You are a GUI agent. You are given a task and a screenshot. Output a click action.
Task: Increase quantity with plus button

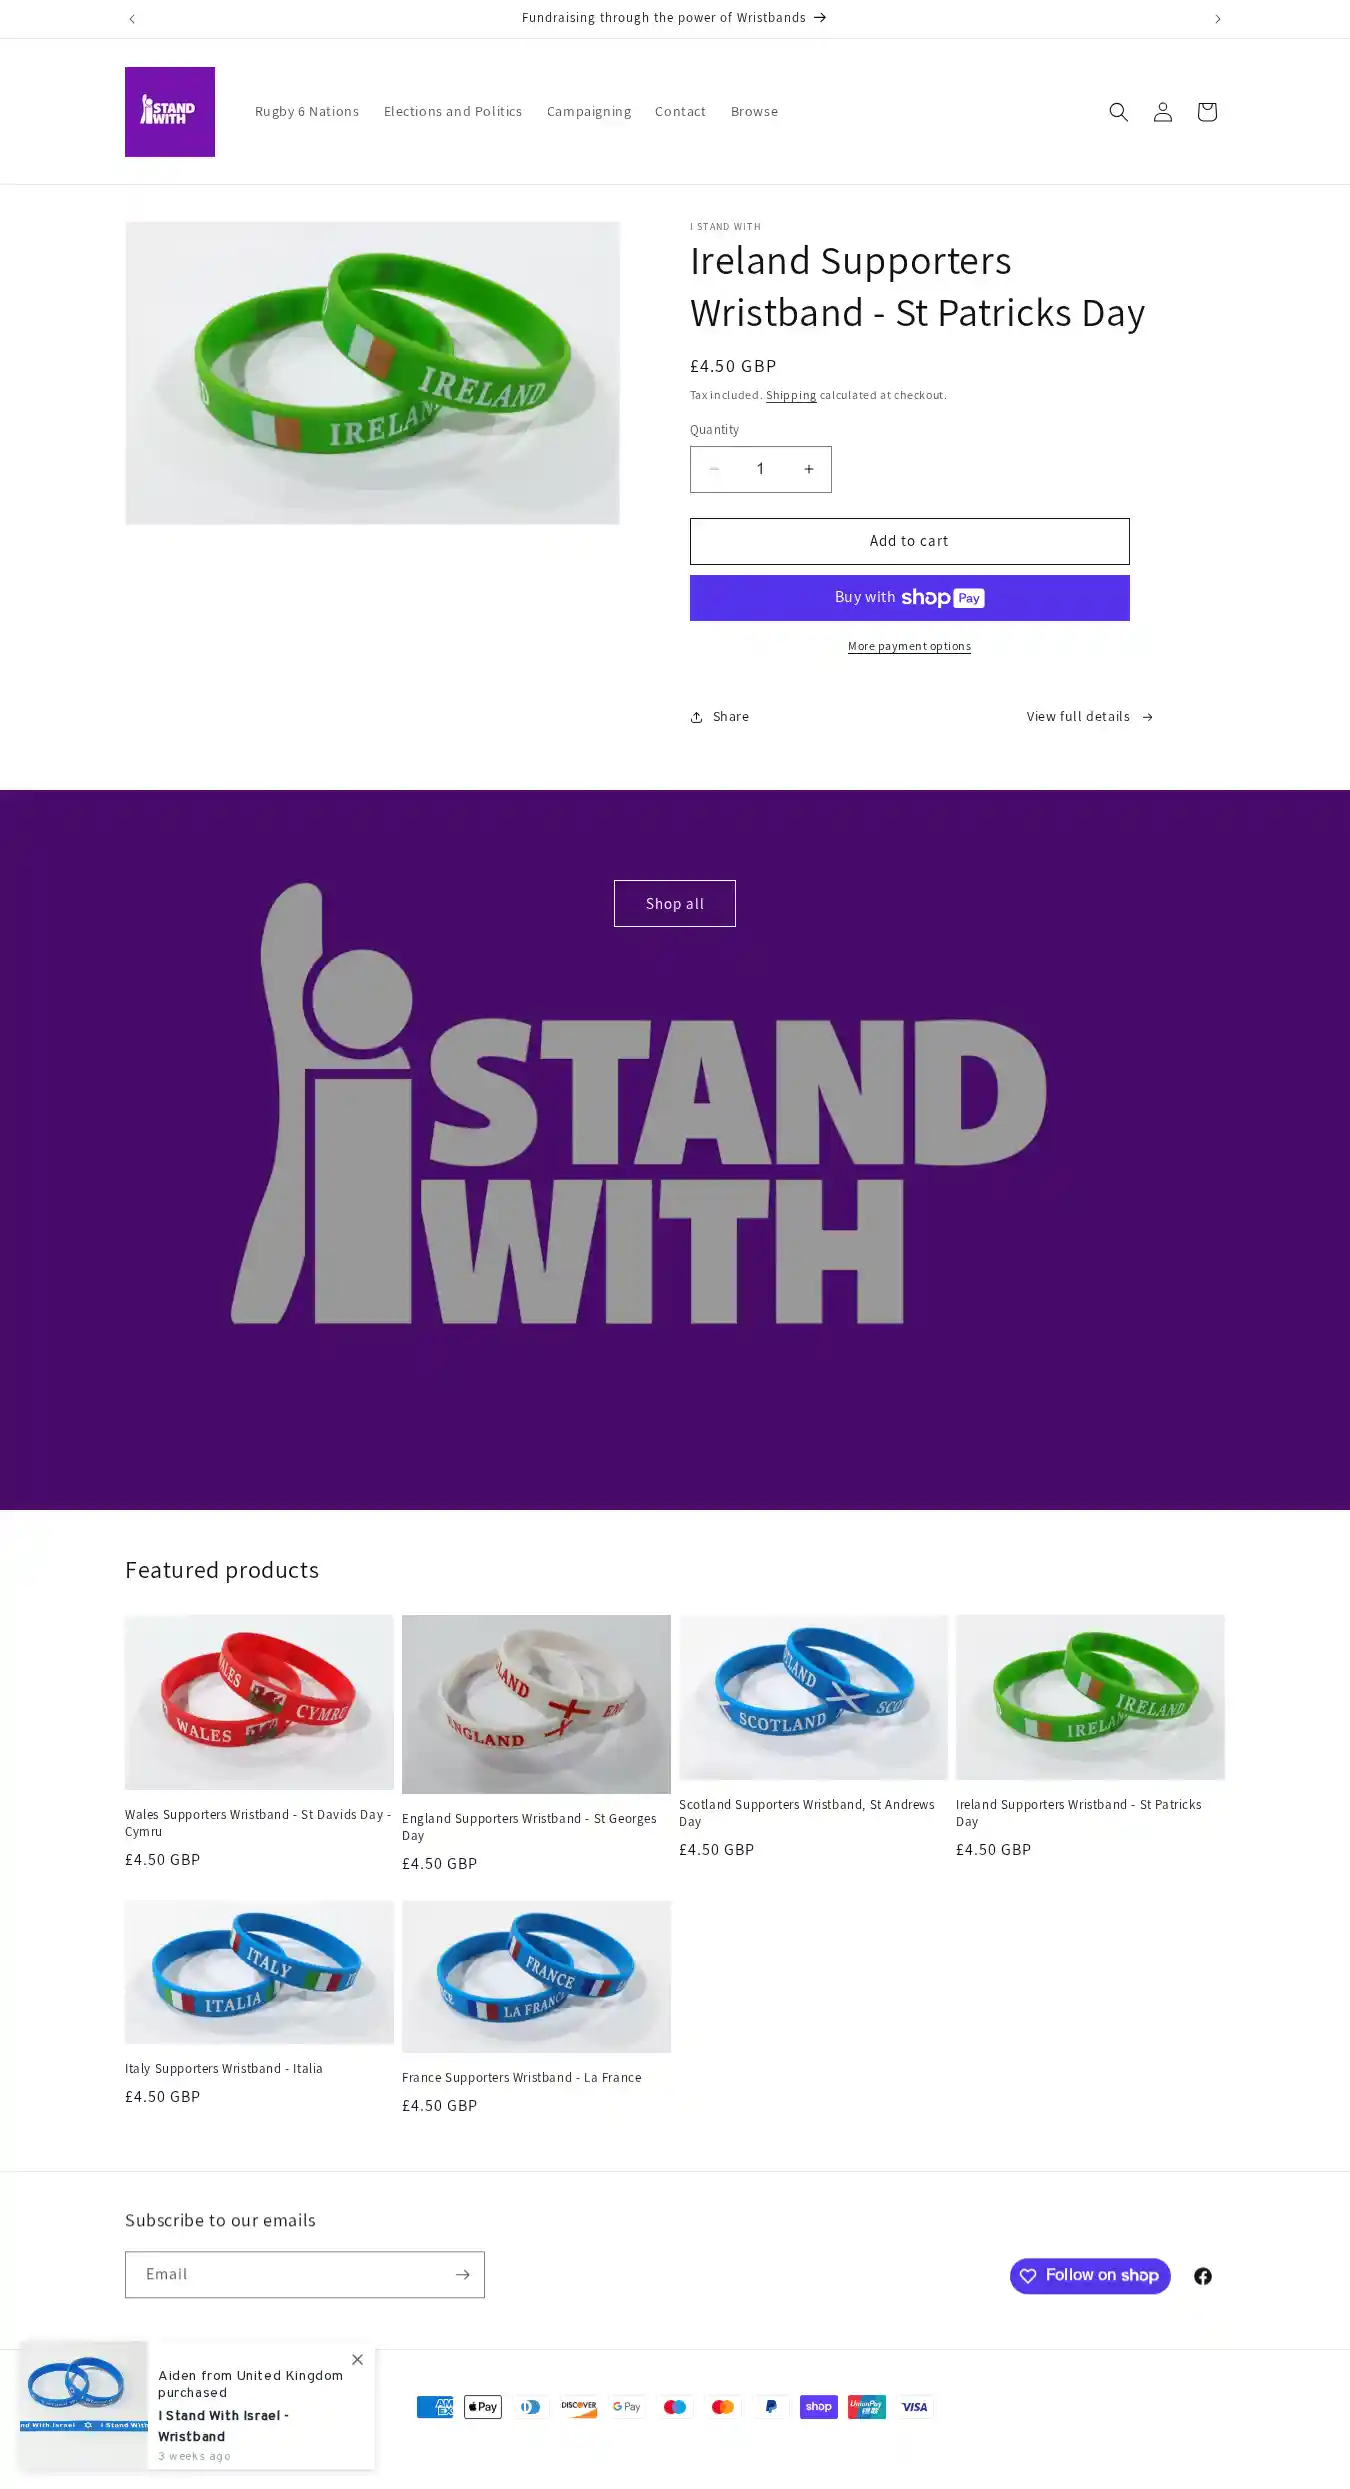808,469
